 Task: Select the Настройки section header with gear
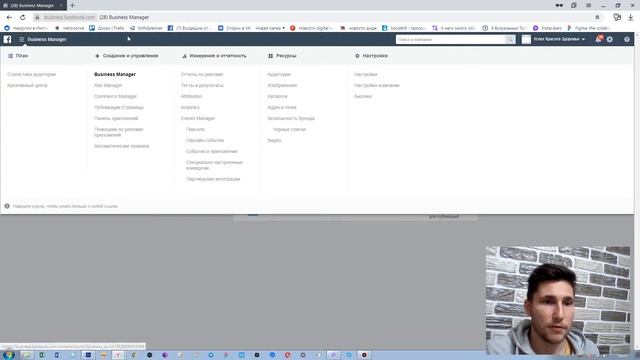371,56
